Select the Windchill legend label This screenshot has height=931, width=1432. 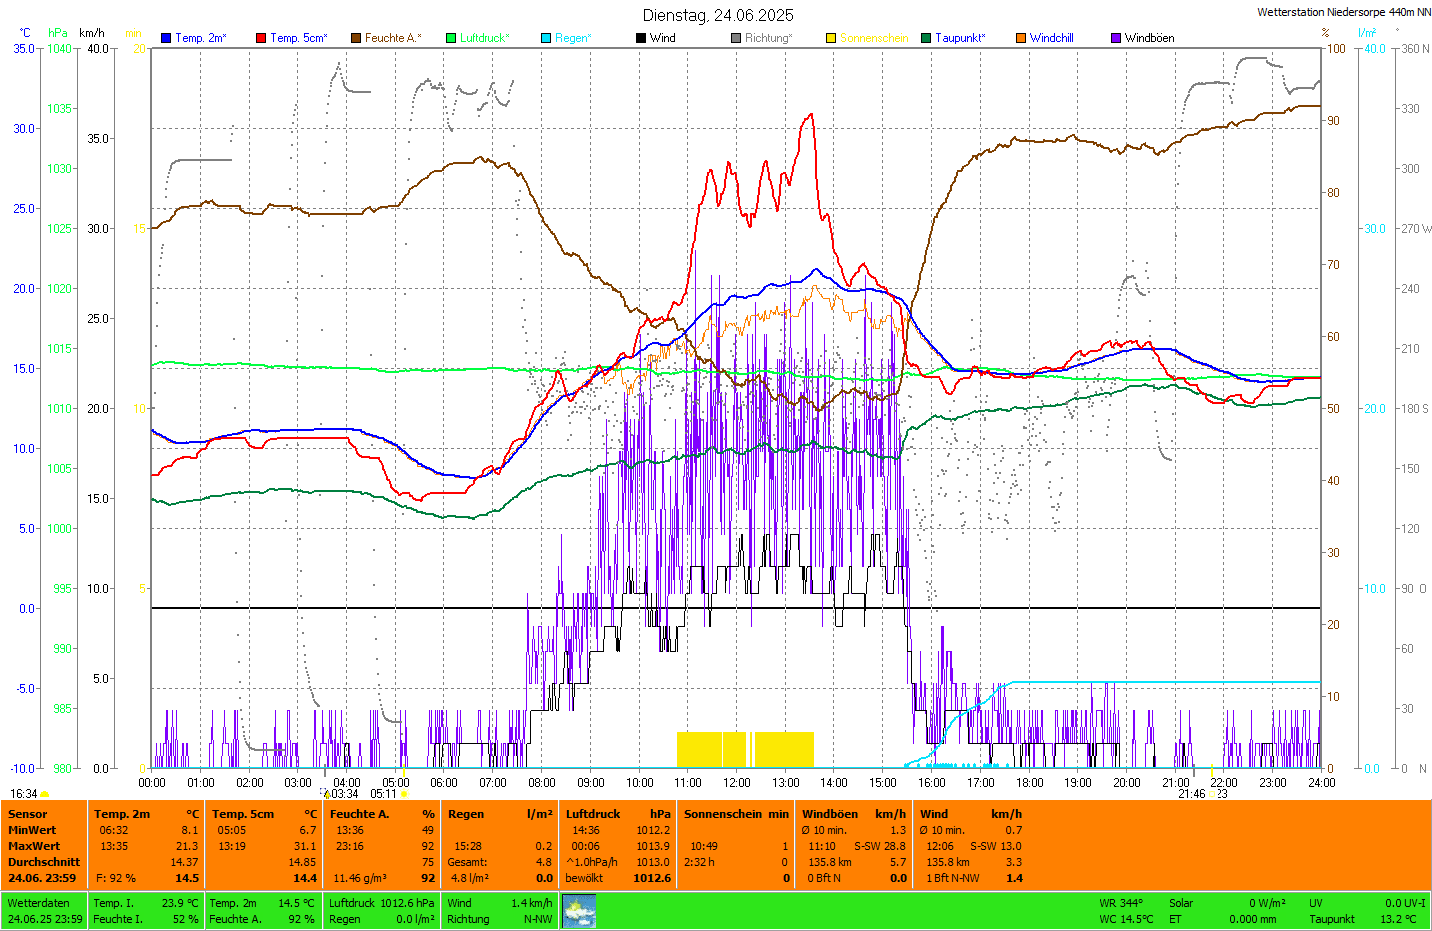[1051, 38]
